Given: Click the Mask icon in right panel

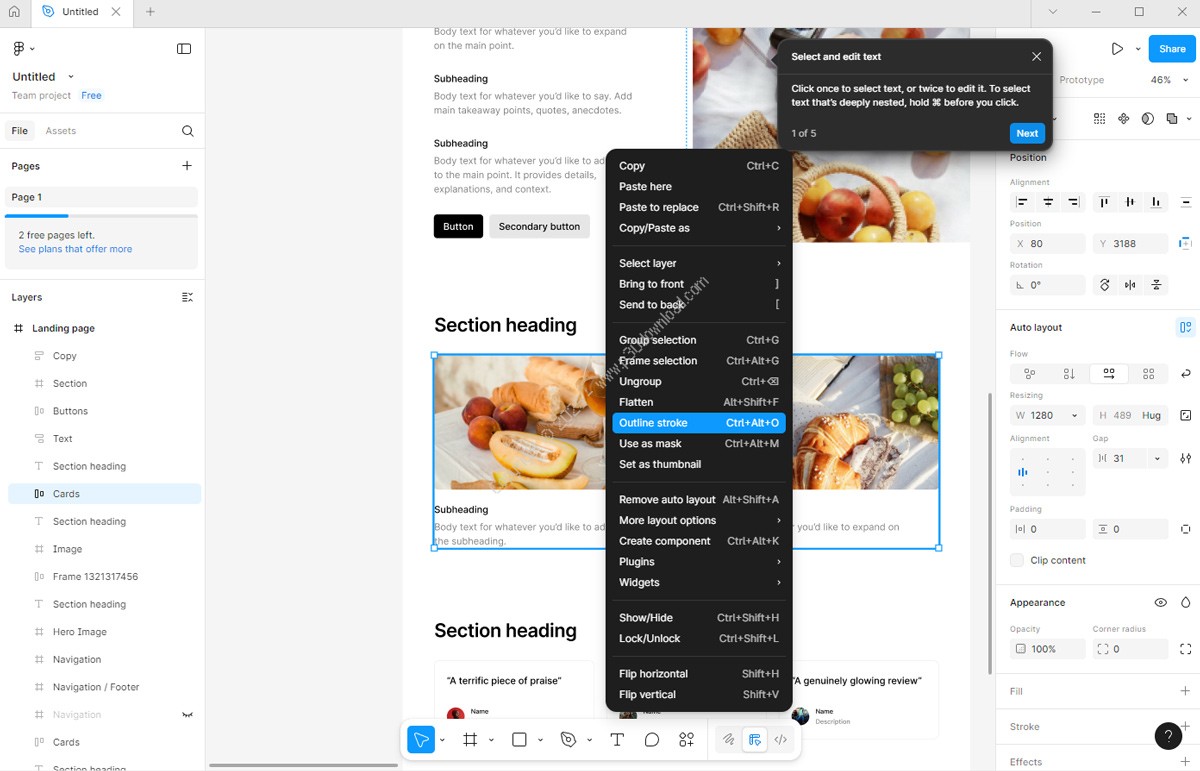Looking at the screenshot, I should [x=1147, y=118].
